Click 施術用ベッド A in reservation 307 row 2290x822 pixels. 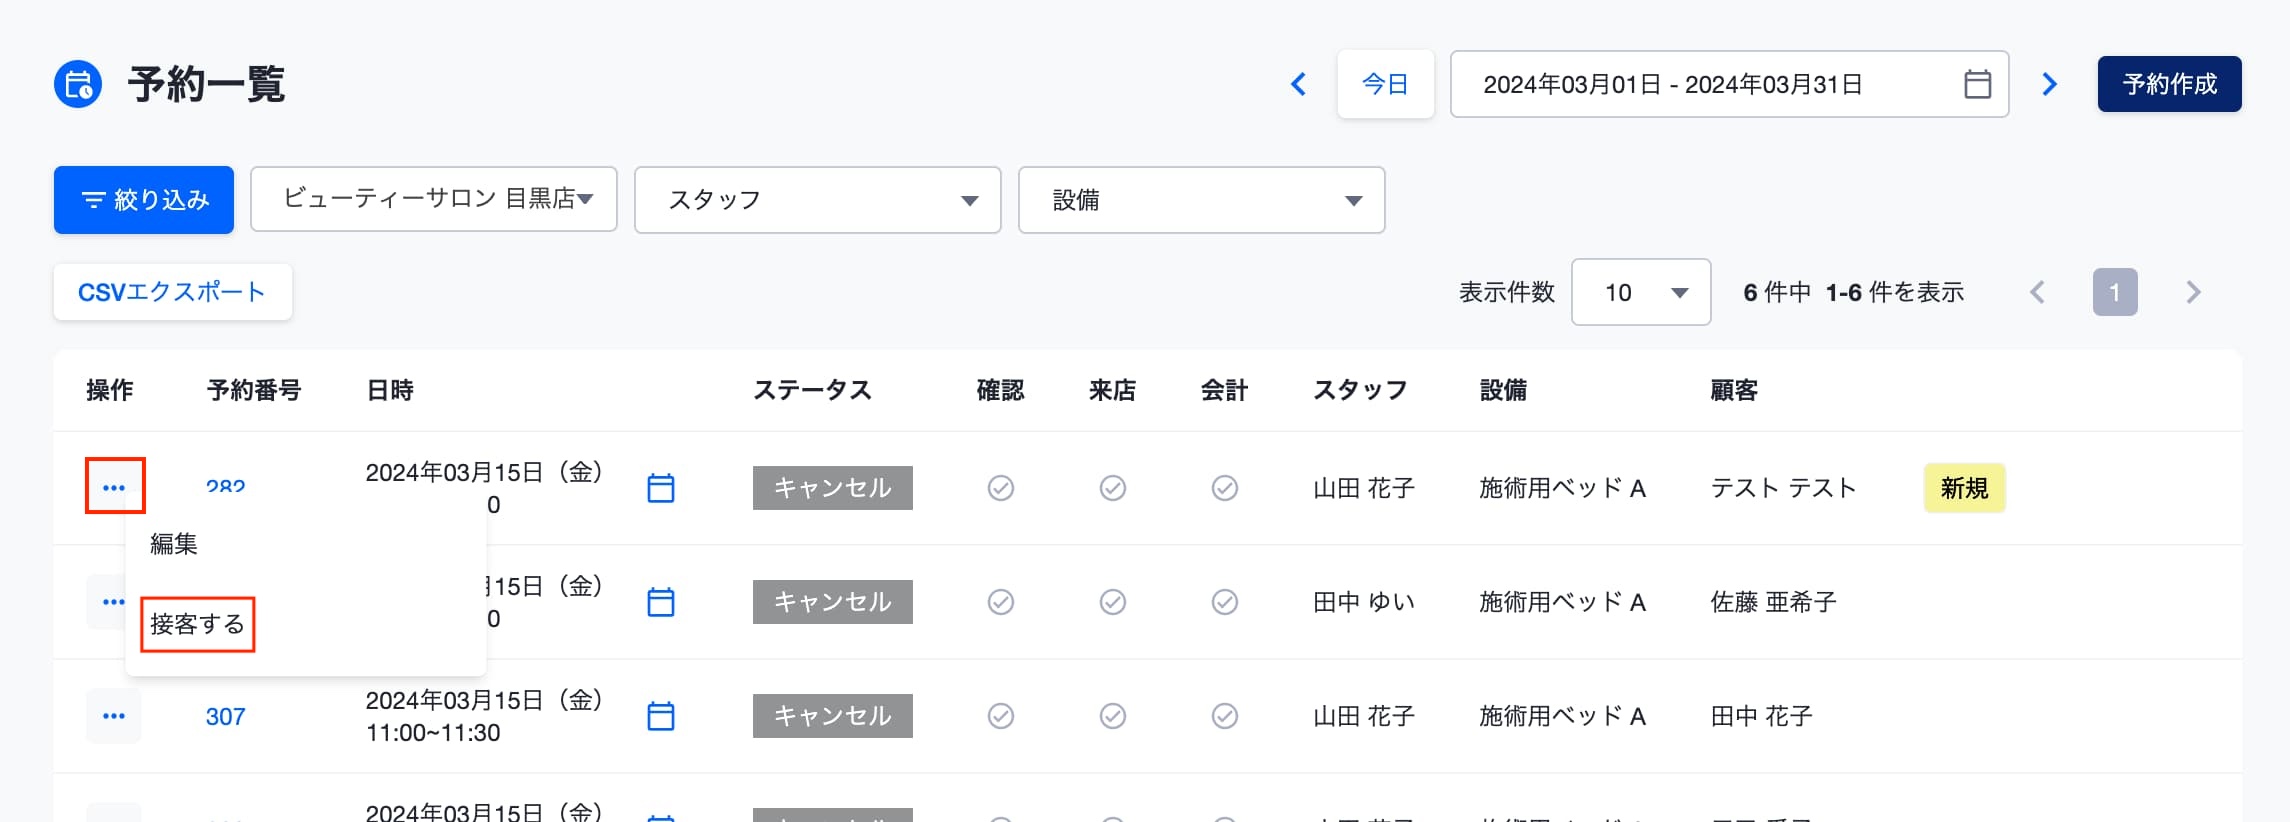[1563, 716]
